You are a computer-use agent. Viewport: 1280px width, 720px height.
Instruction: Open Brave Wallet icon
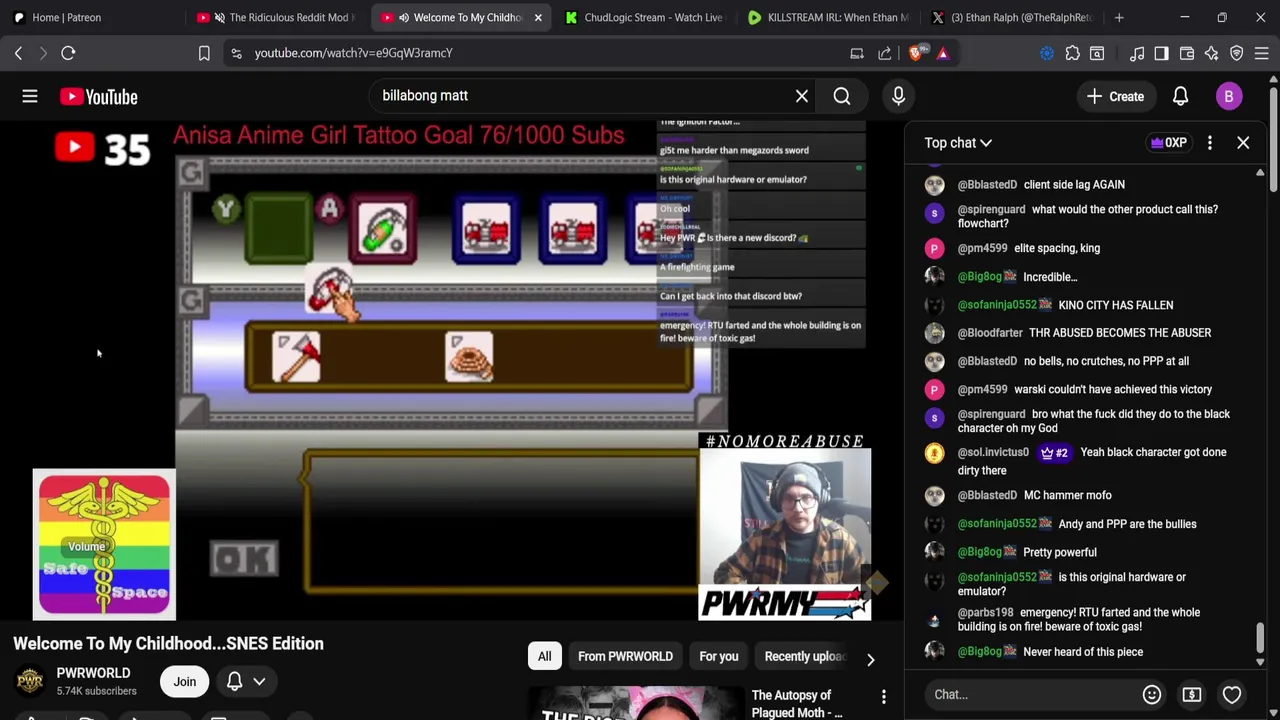tap(1187, 53)
